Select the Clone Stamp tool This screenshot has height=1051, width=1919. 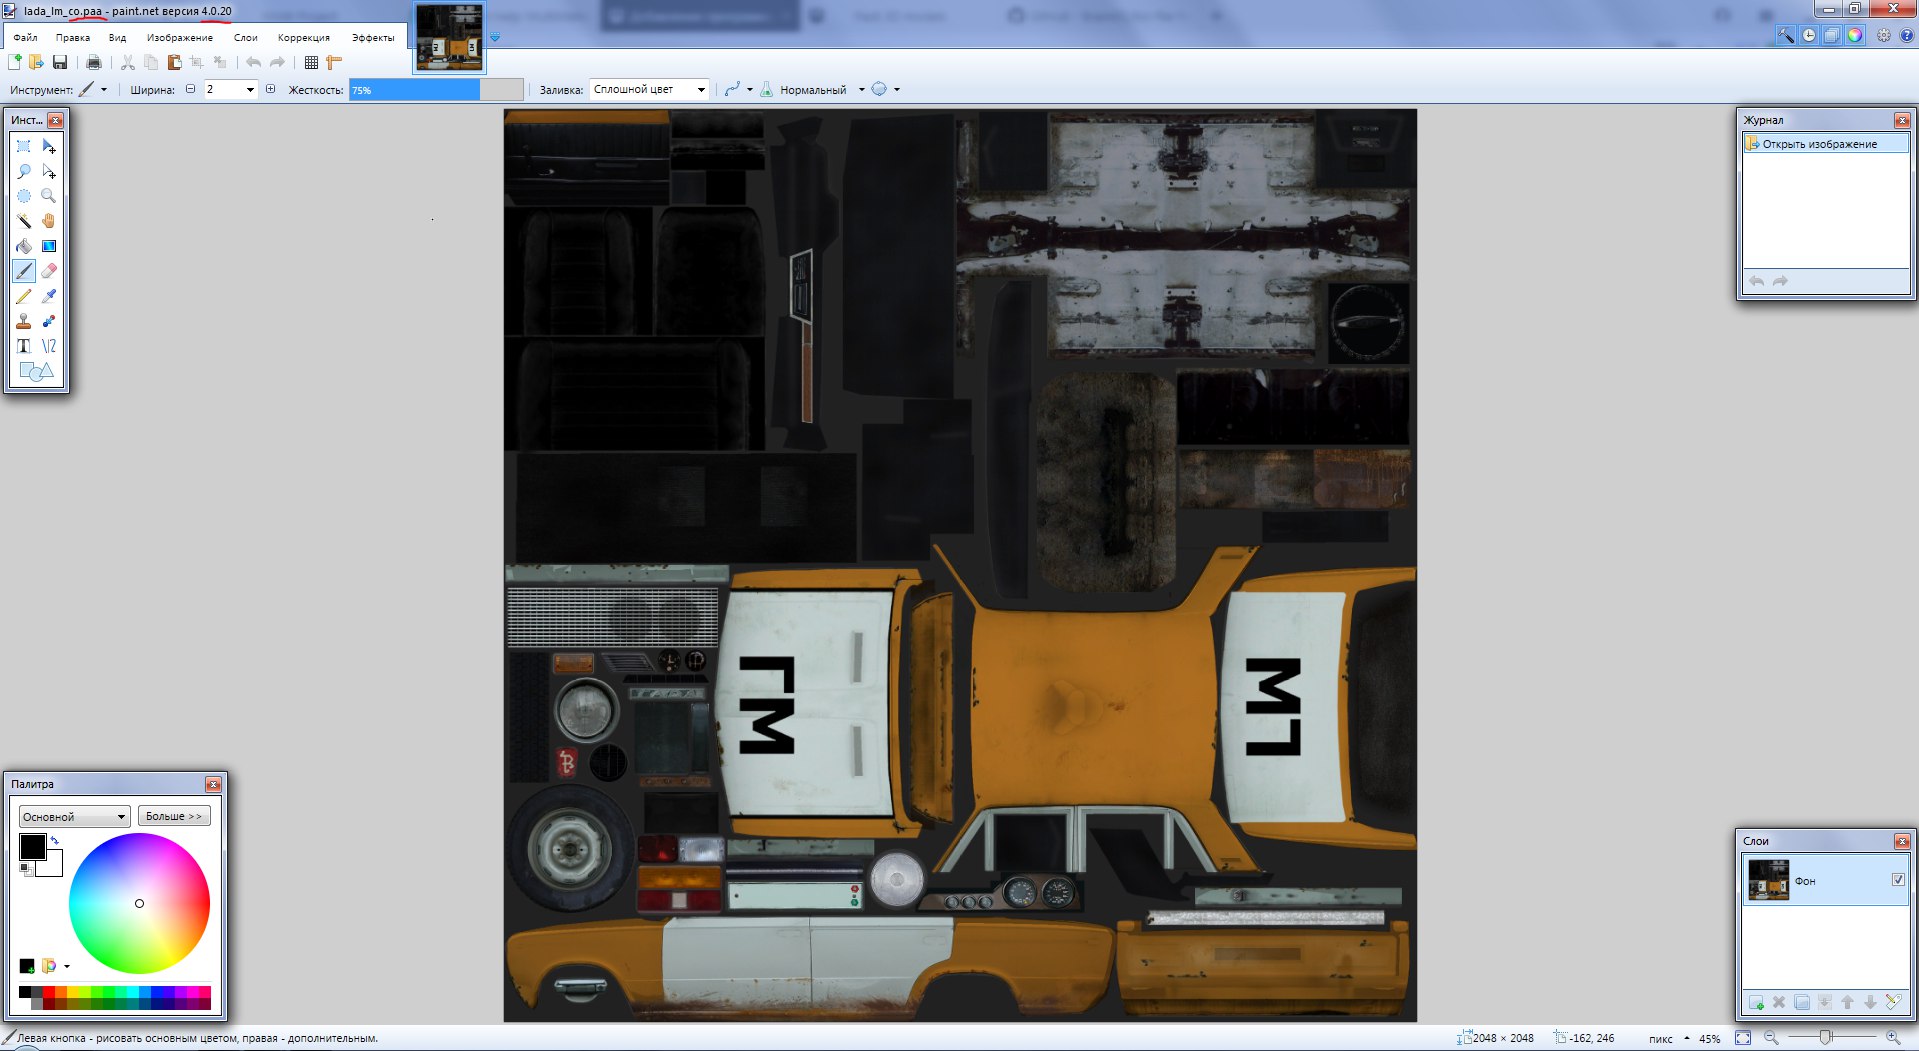(x=24, y=321)
